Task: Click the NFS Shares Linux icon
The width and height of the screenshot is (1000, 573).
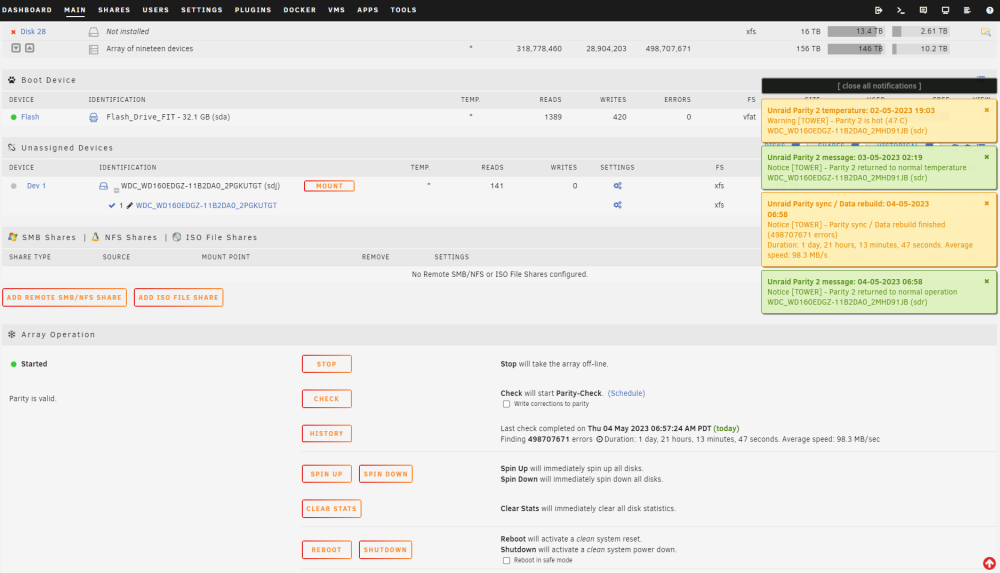Action: click(96, 237)
